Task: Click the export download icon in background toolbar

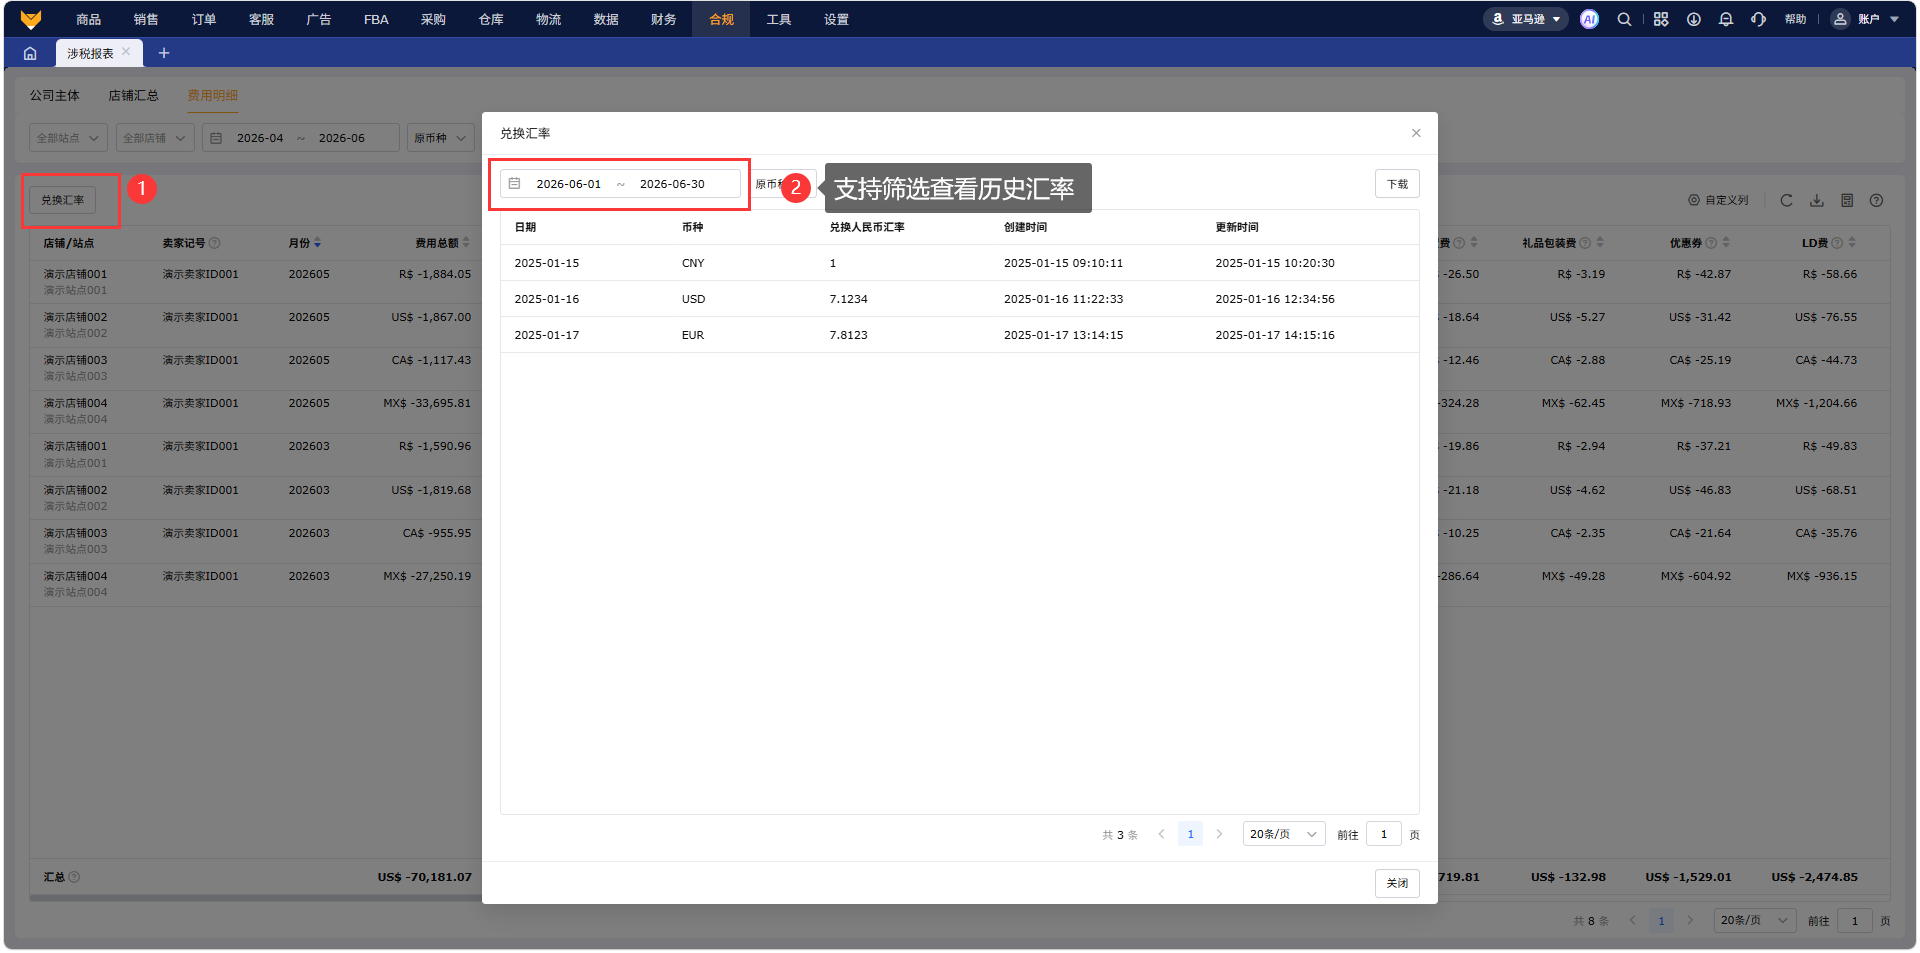Action: pos(1817,200)
